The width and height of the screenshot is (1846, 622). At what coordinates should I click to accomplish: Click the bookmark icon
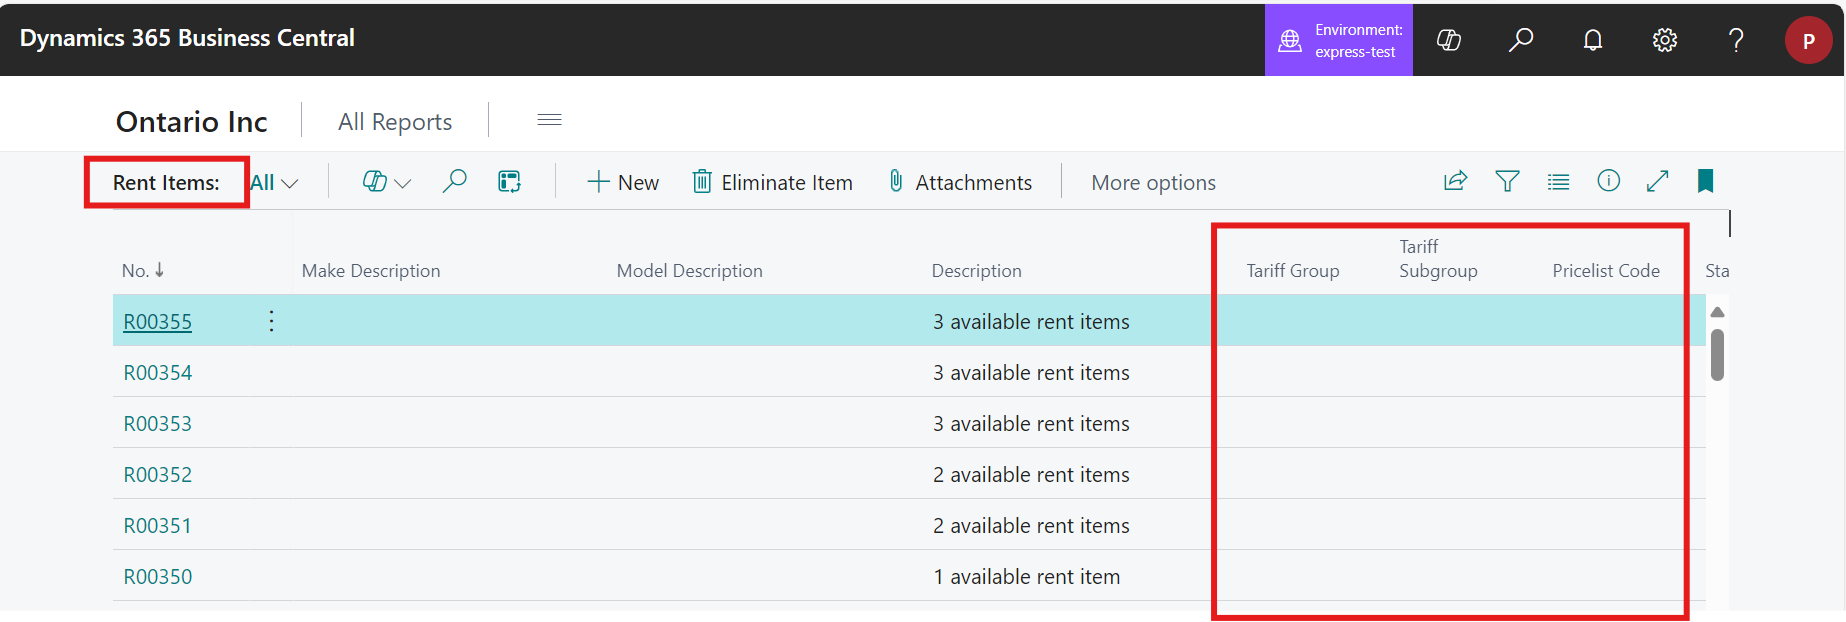1706,181
